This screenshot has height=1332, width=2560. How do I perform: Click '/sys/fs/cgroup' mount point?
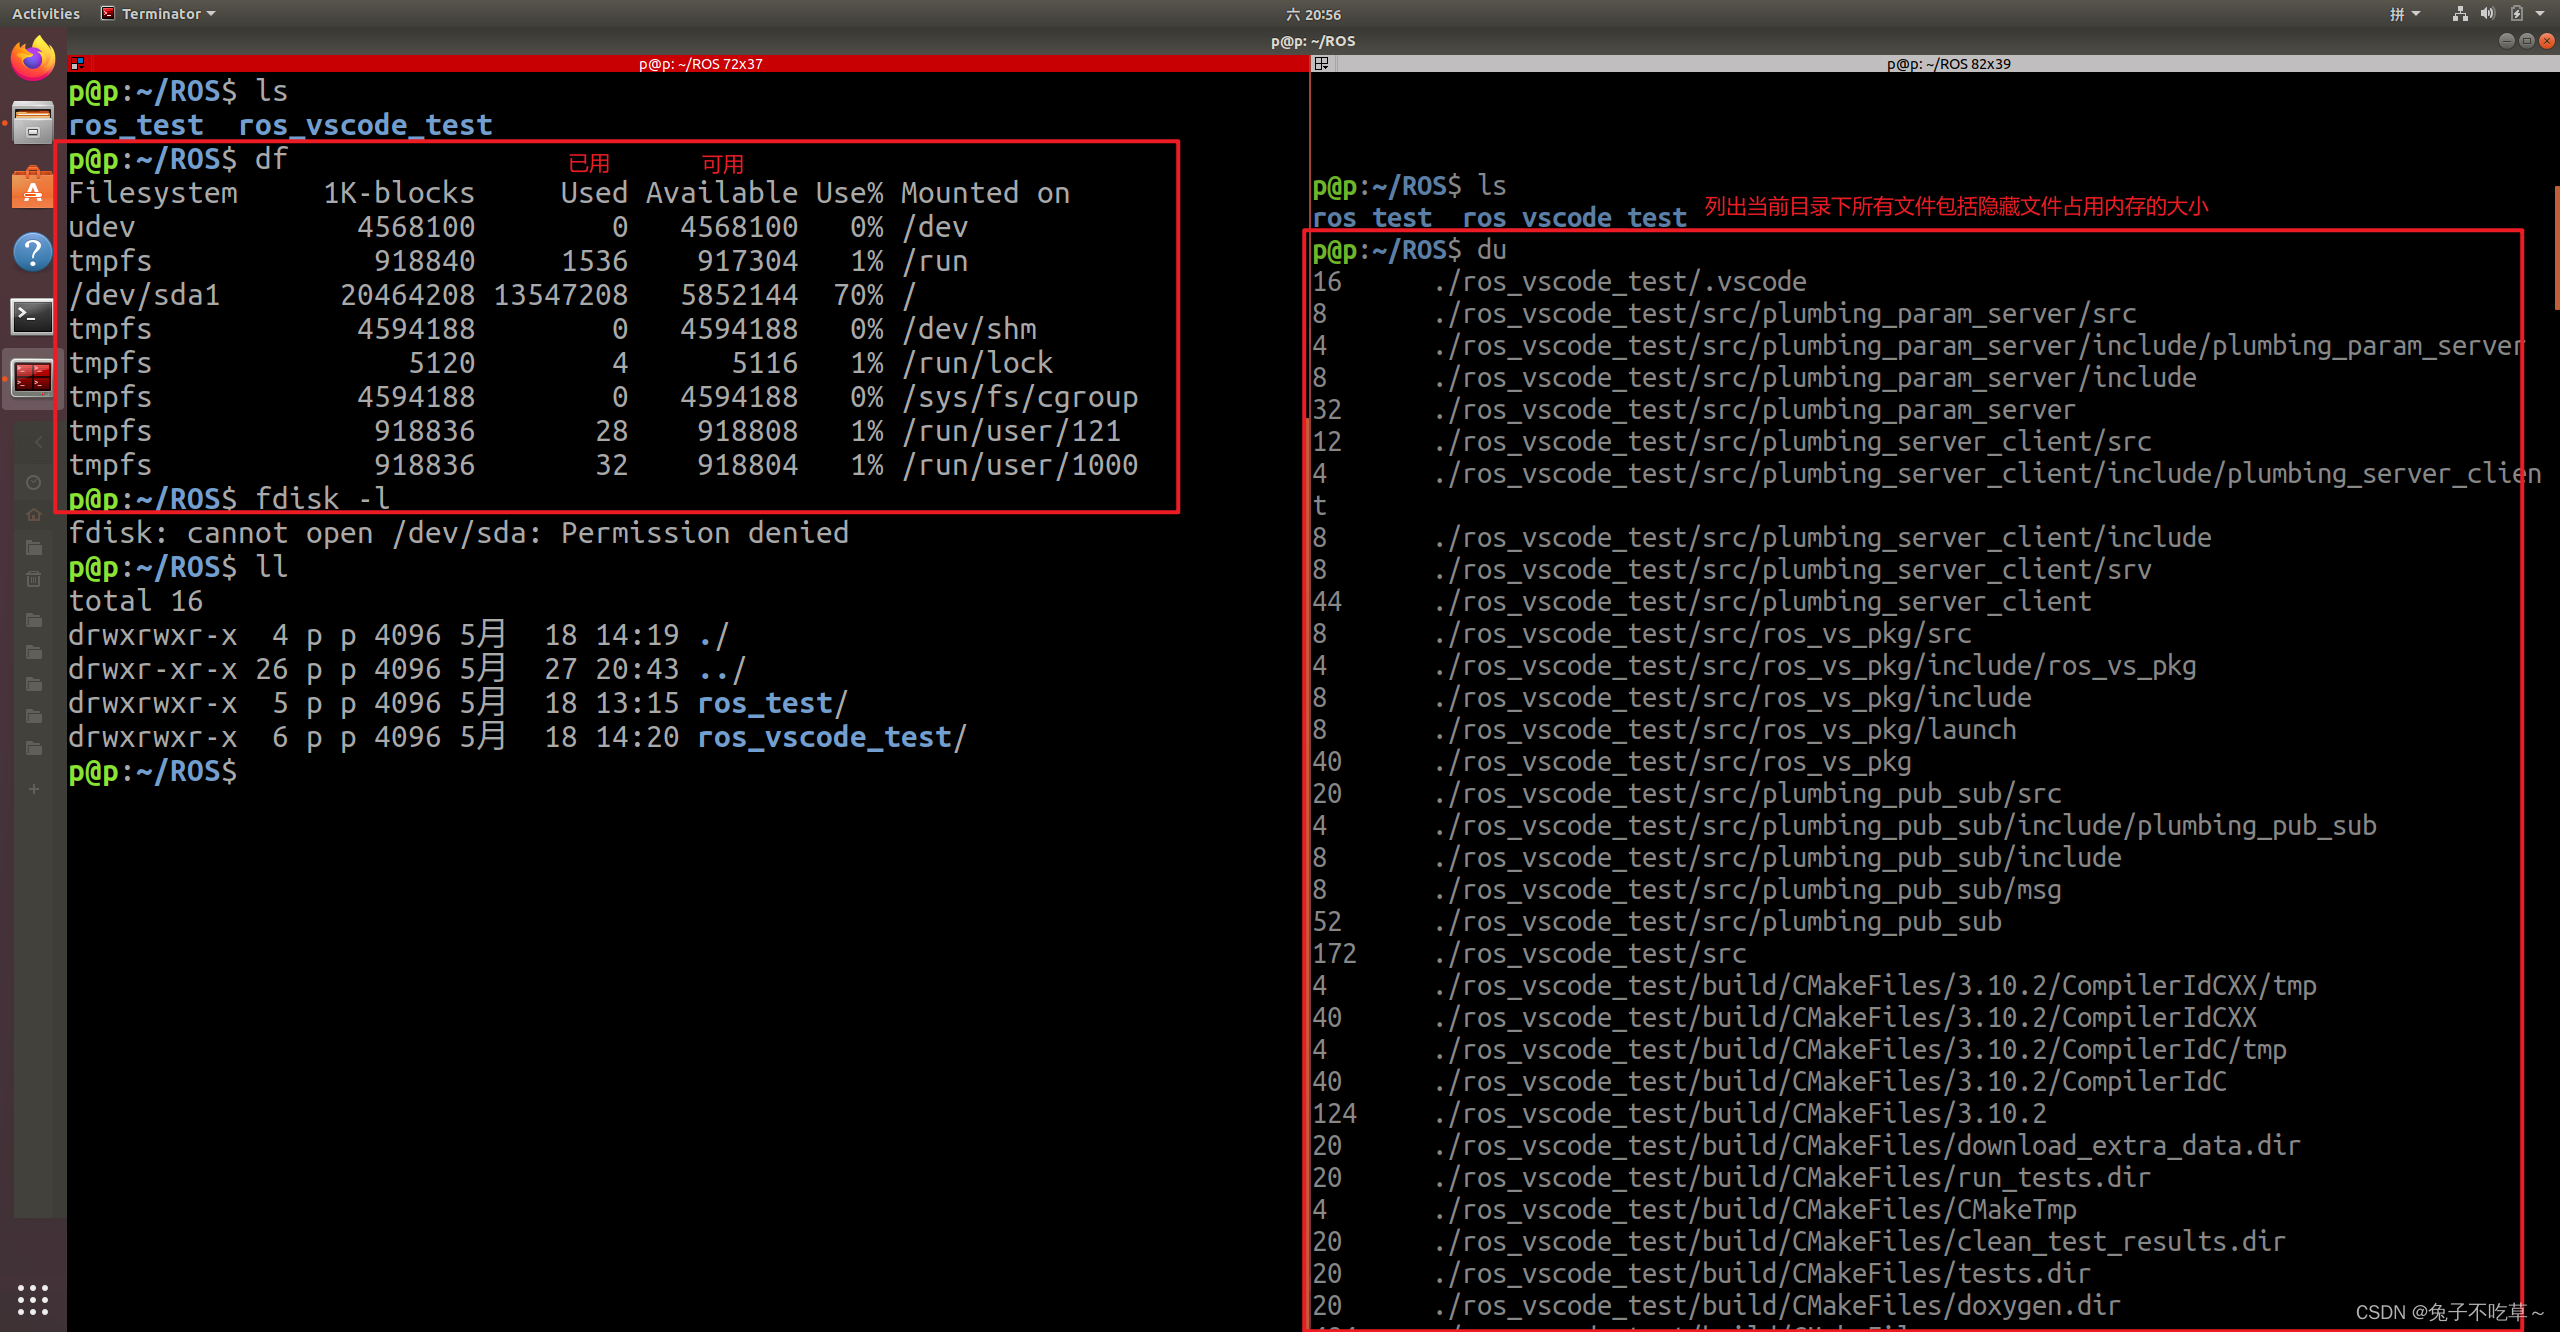tap(1019, 397)
